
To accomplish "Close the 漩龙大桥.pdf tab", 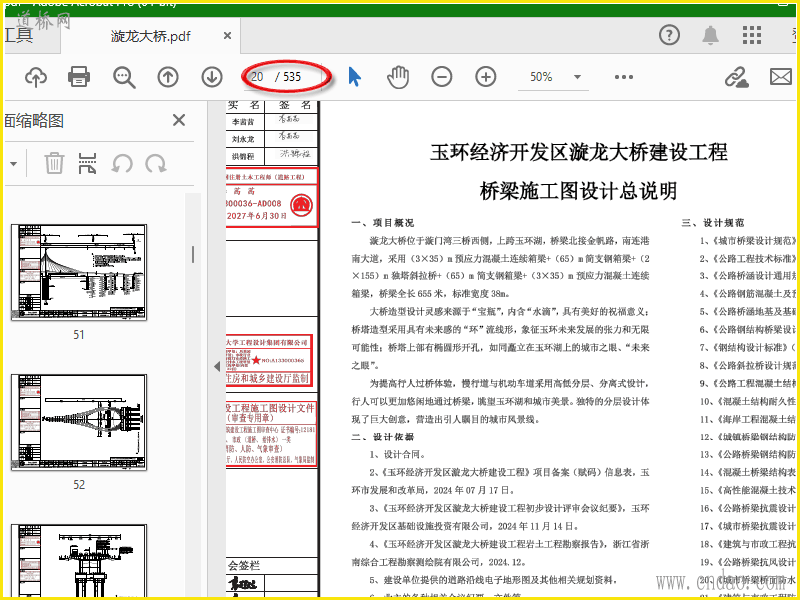I will [x=228, y=36].
